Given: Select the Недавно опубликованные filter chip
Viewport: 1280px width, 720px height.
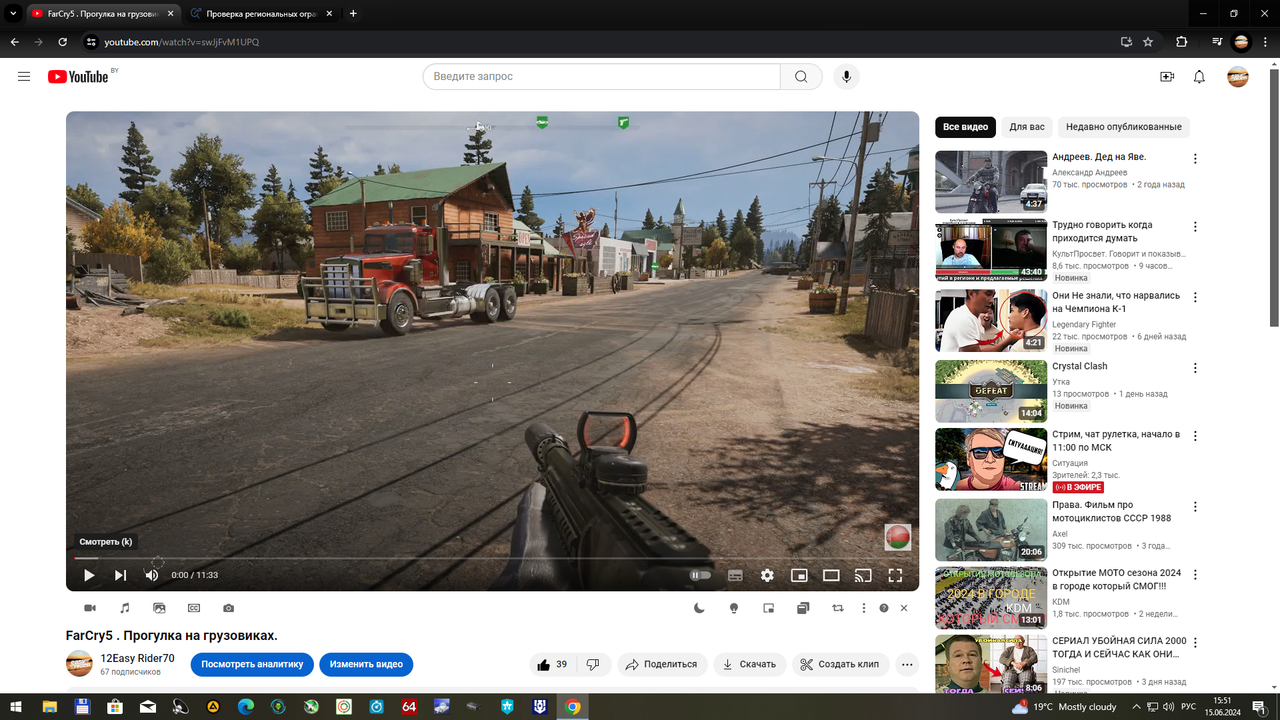Looking at the screenshot, I should pyautogui.click(x=1124, y=127).
